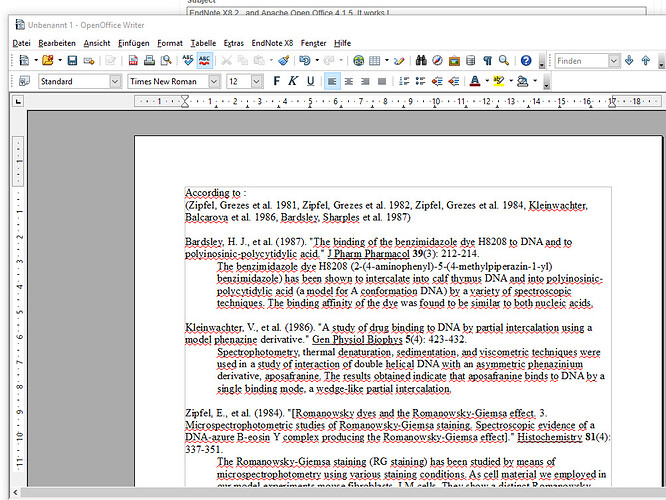Decrease paragraph indent

coord(437,81)
